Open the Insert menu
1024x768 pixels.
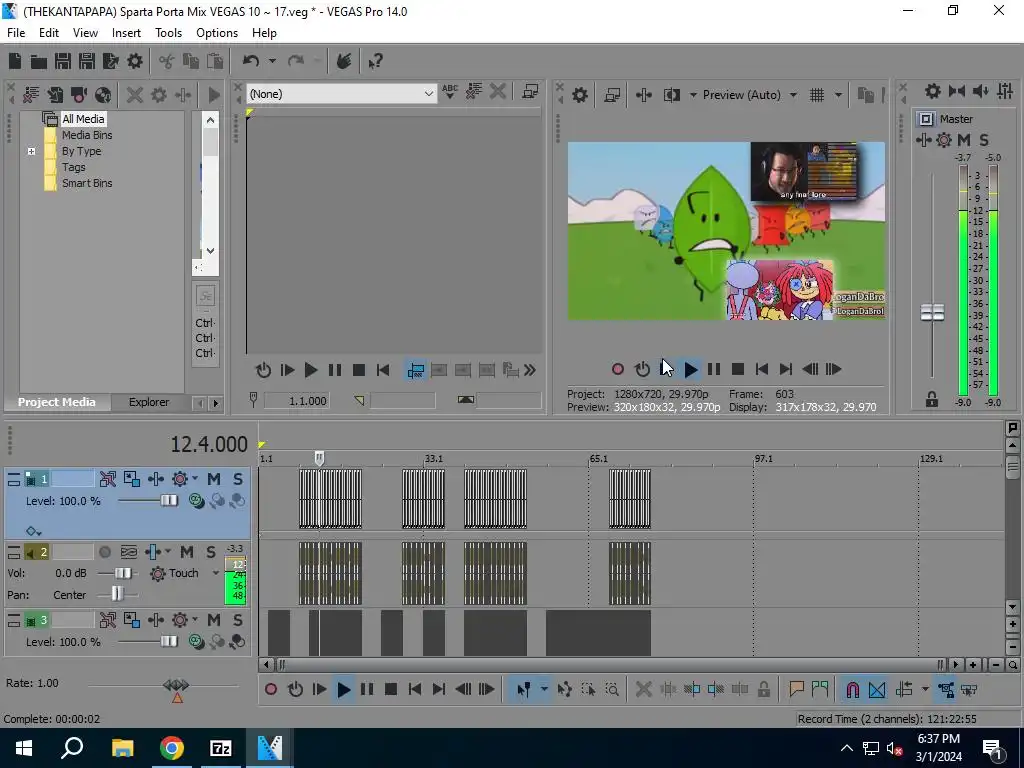pos(126,33)
